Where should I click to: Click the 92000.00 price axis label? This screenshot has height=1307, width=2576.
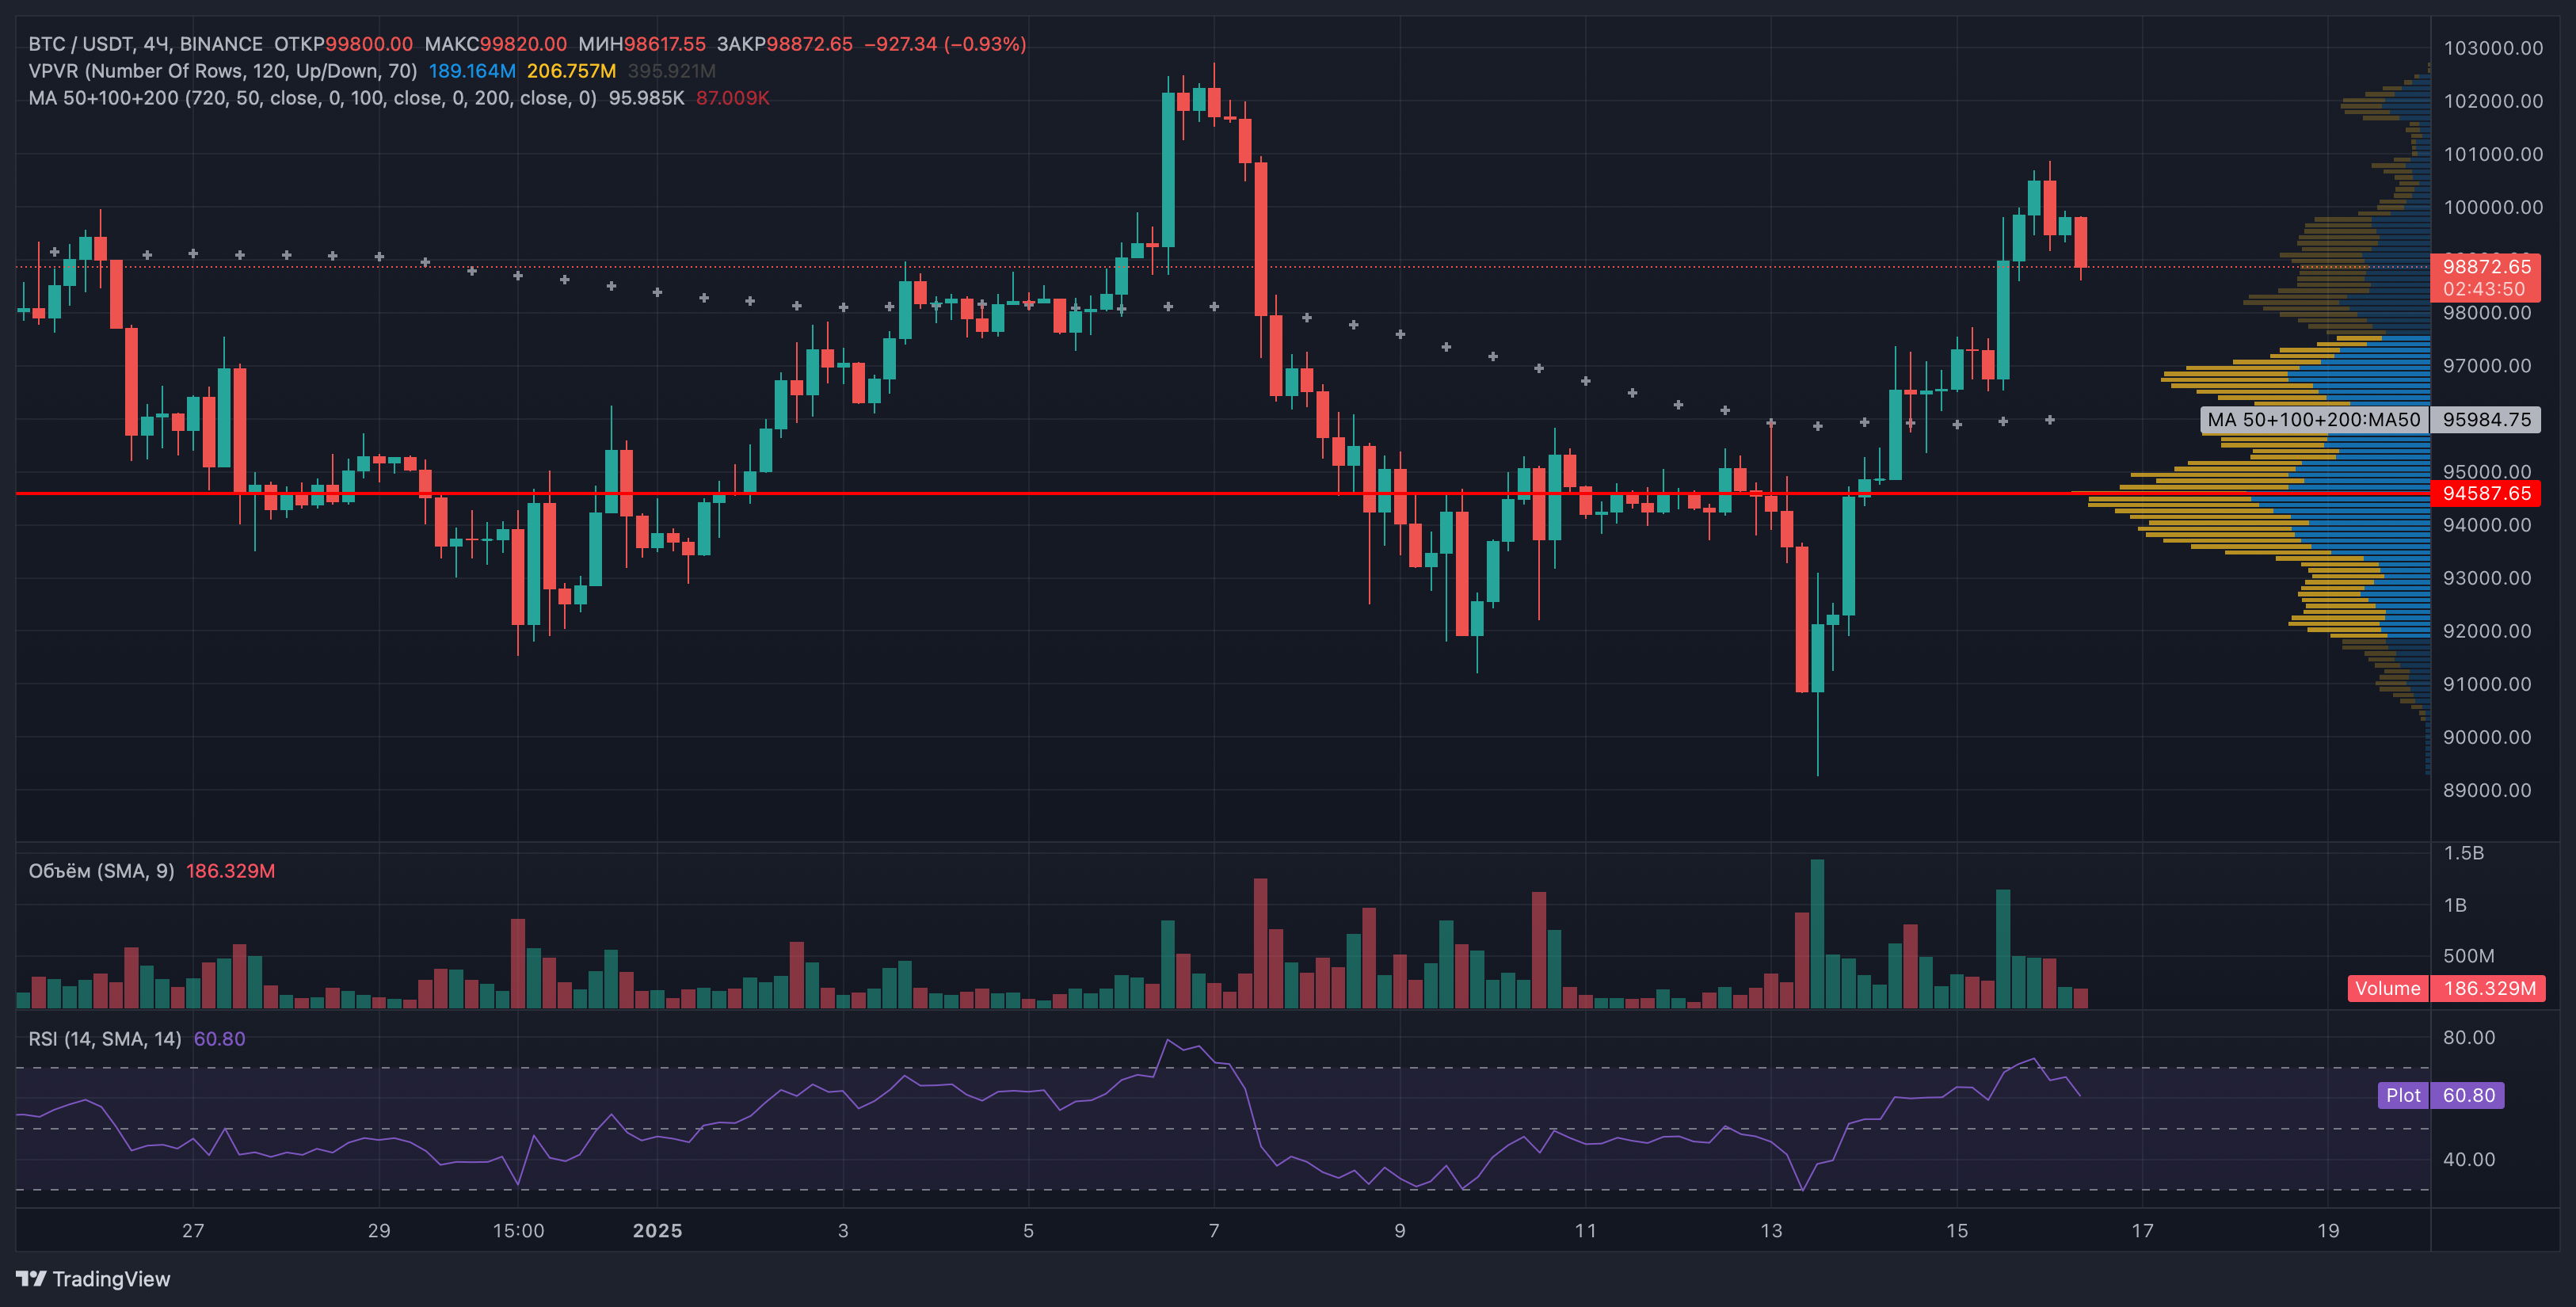[x=2487, y=631]
